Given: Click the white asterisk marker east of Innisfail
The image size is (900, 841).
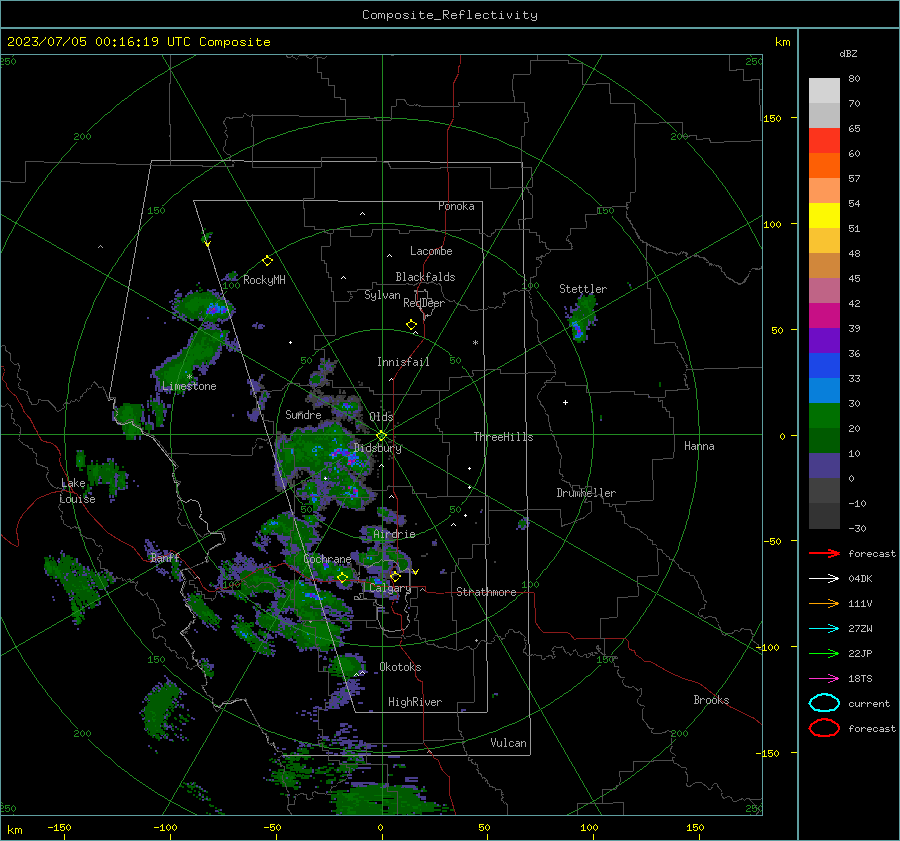Looking at the screenshot, I should click(x=475, y=343).
